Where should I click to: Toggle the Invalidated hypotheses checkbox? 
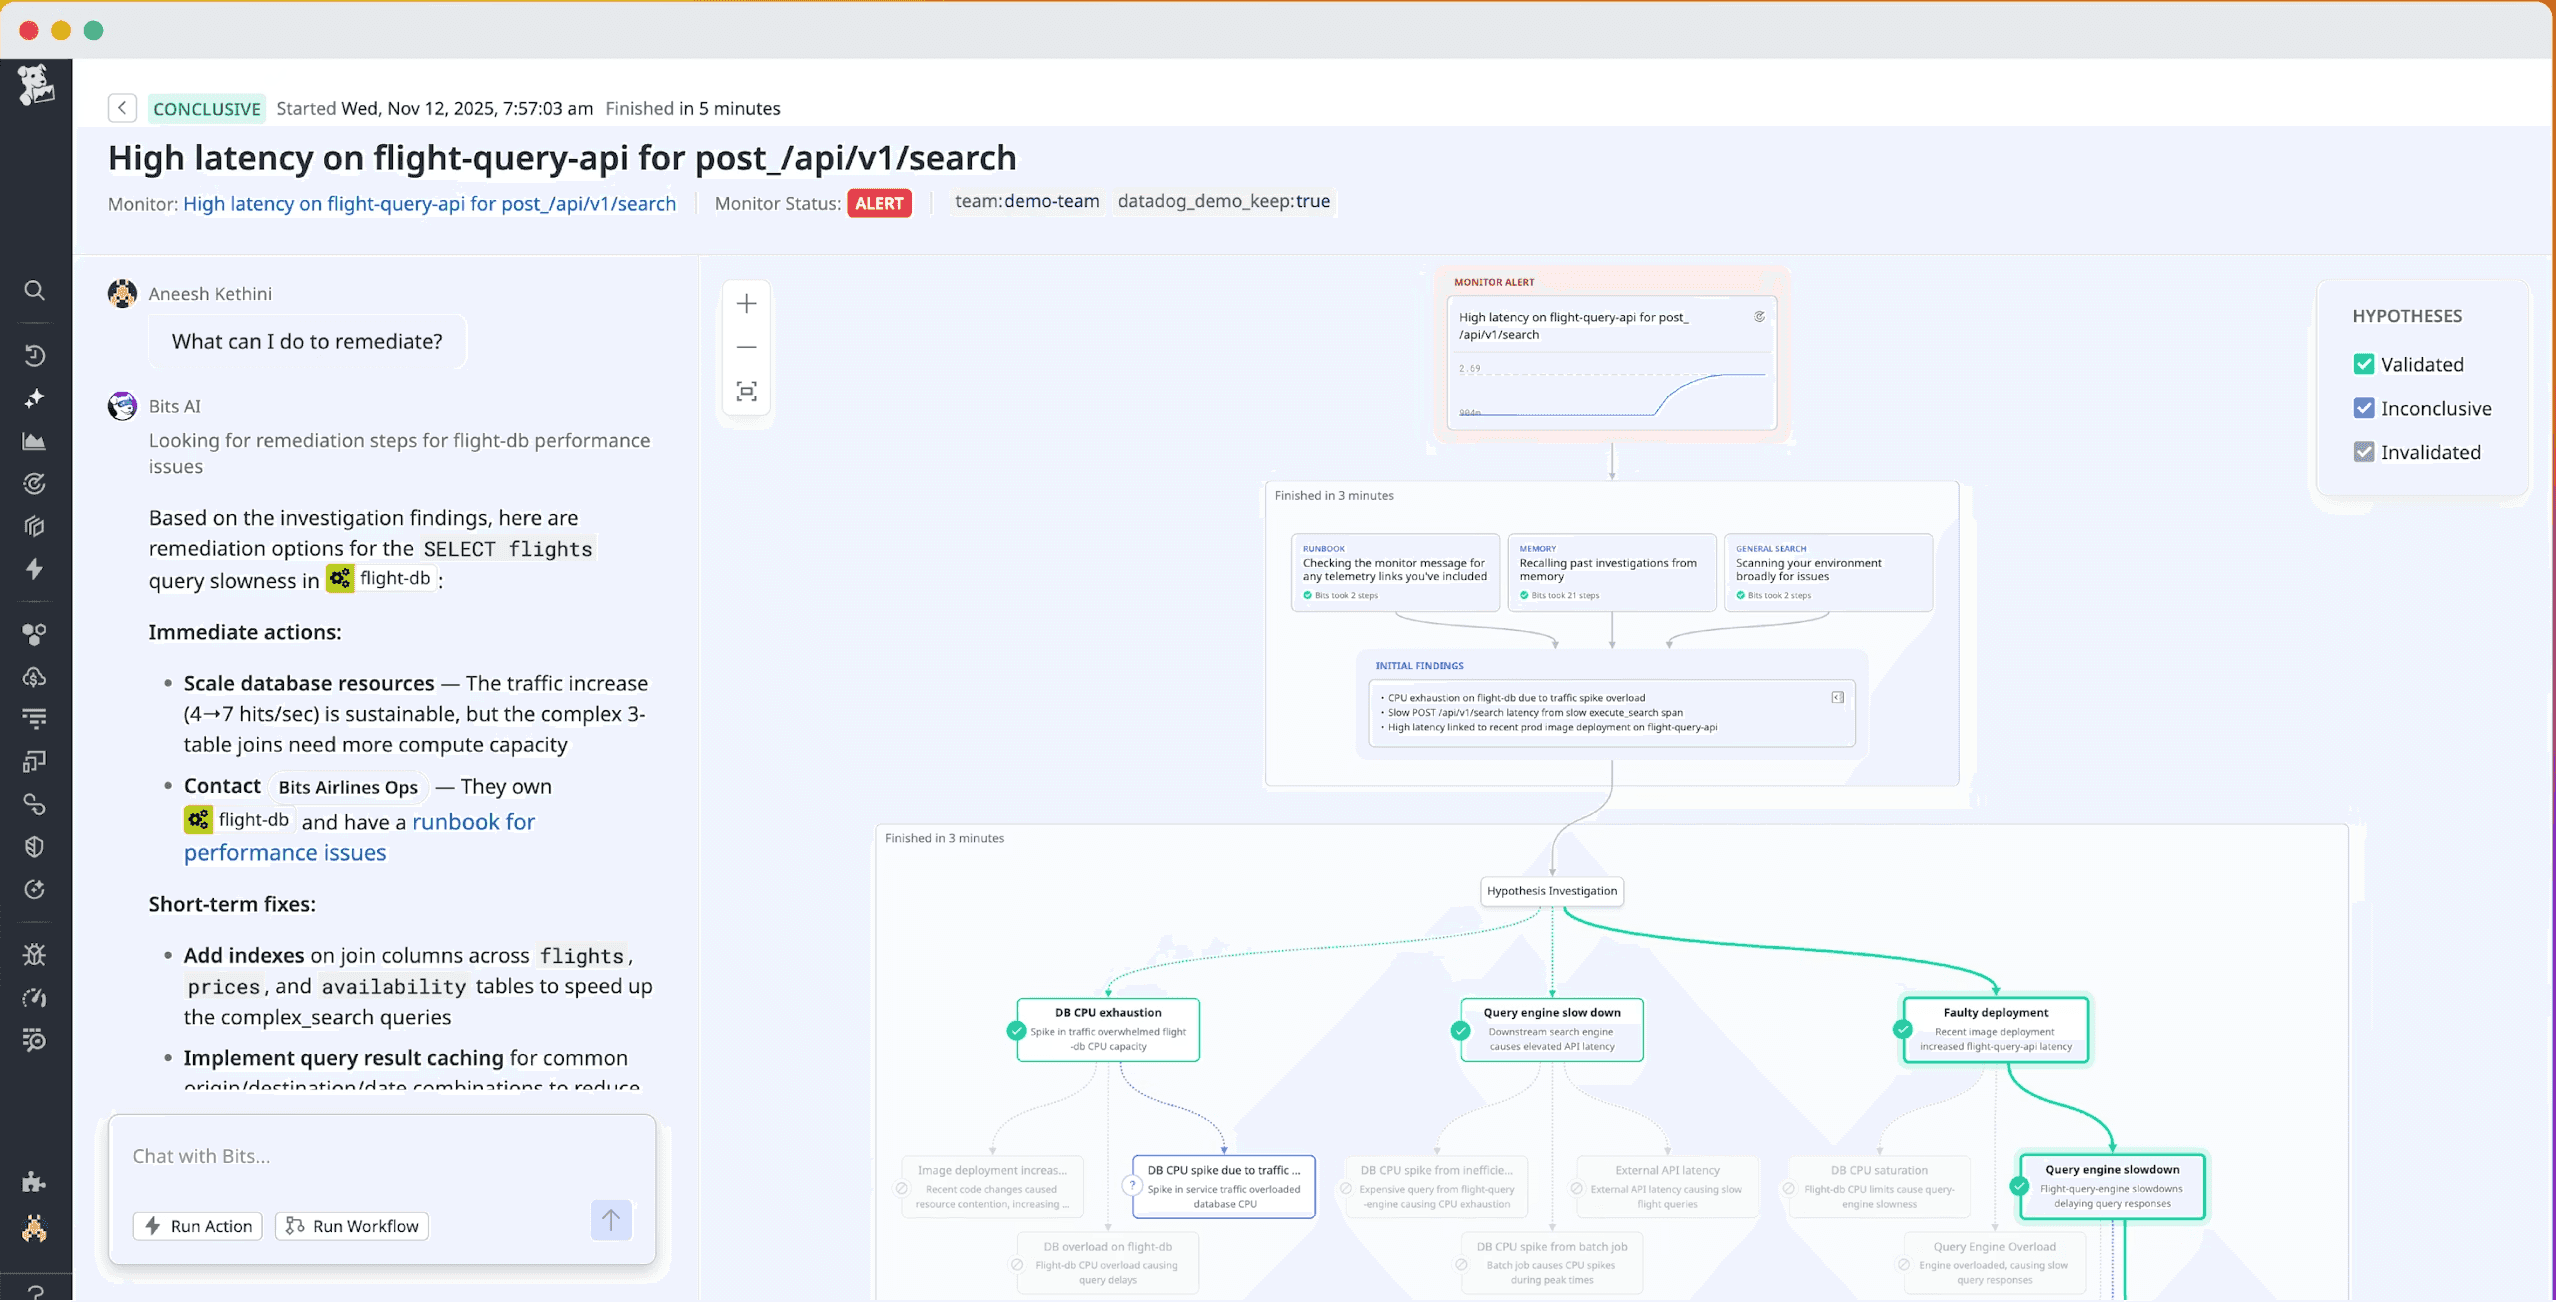pos(2363,452)
